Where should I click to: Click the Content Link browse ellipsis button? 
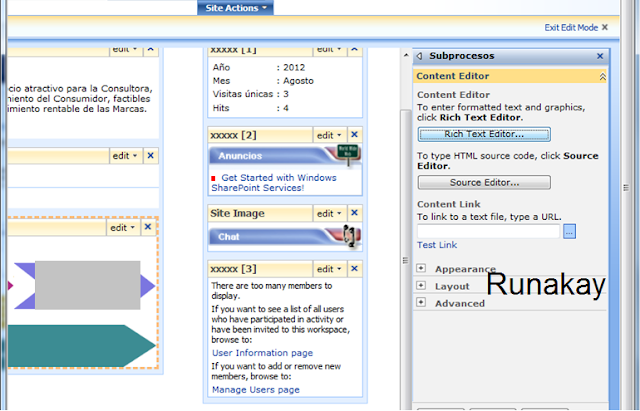click(x=569, y=231)
